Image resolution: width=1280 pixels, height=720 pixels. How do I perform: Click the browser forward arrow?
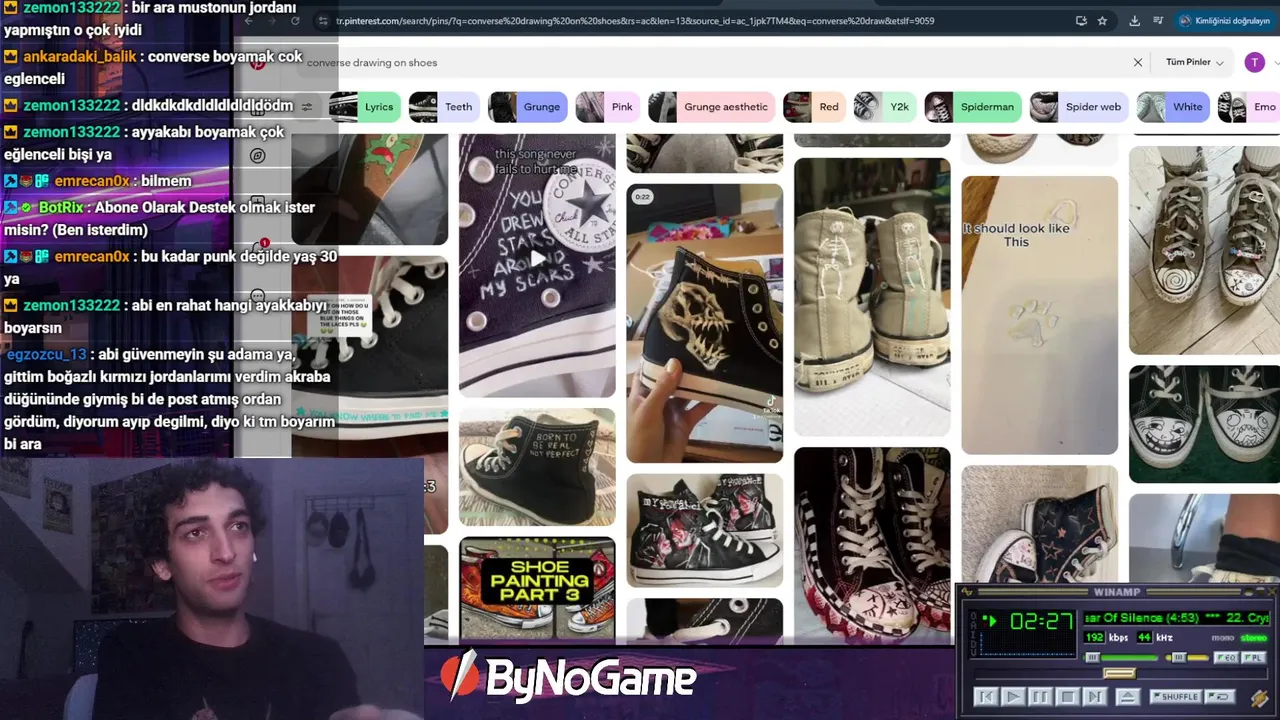[x=272, y=21]
